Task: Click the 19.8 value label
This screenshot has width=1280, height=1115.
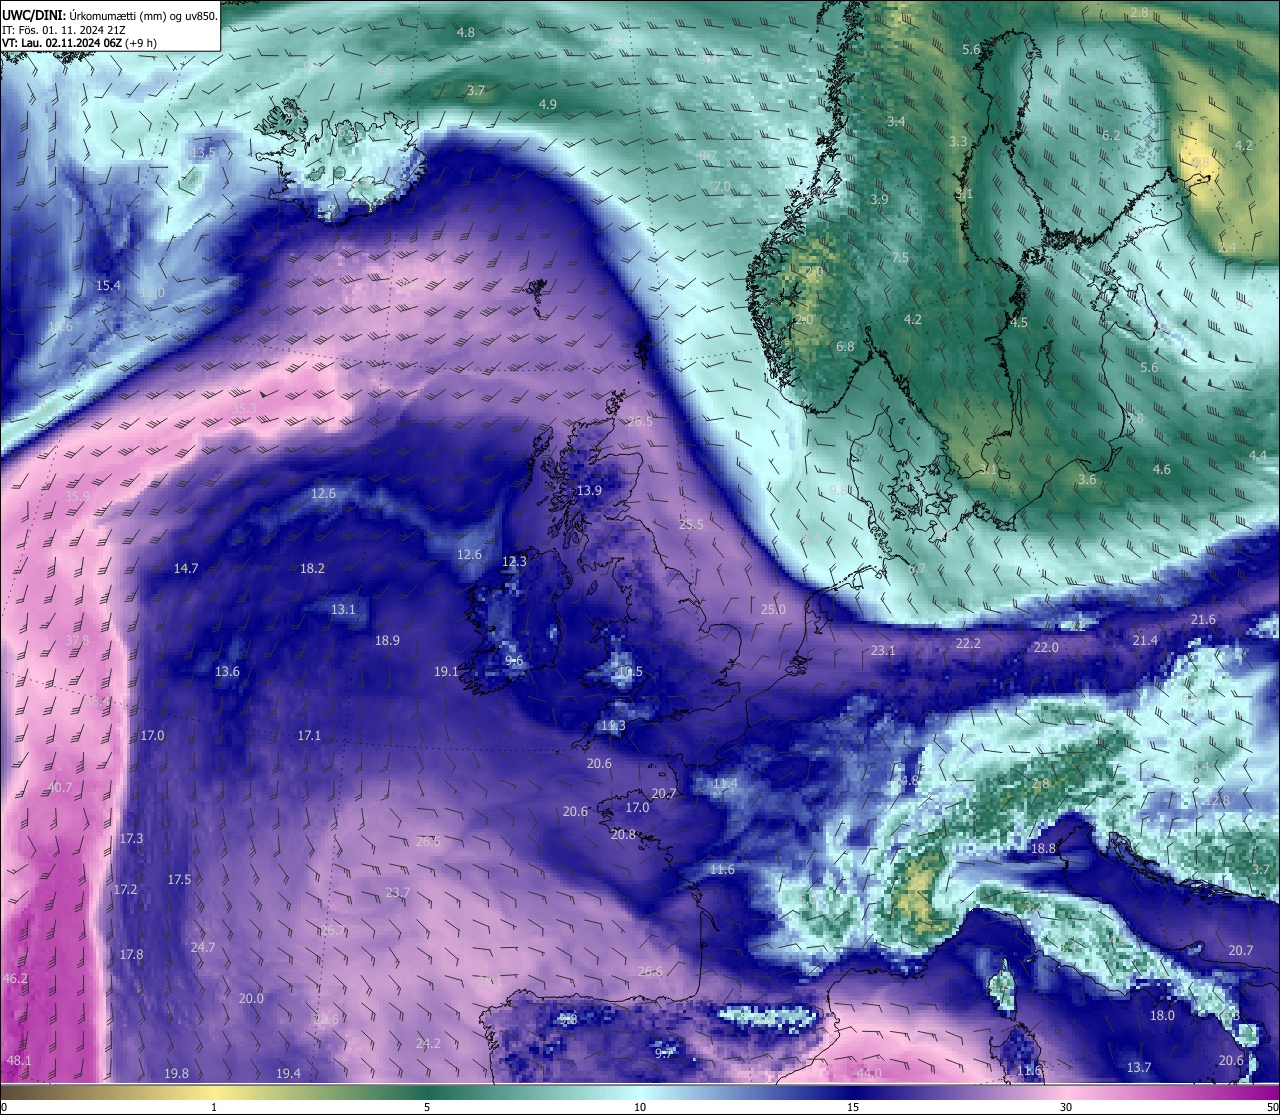Action: click(x=176, y=1073)
